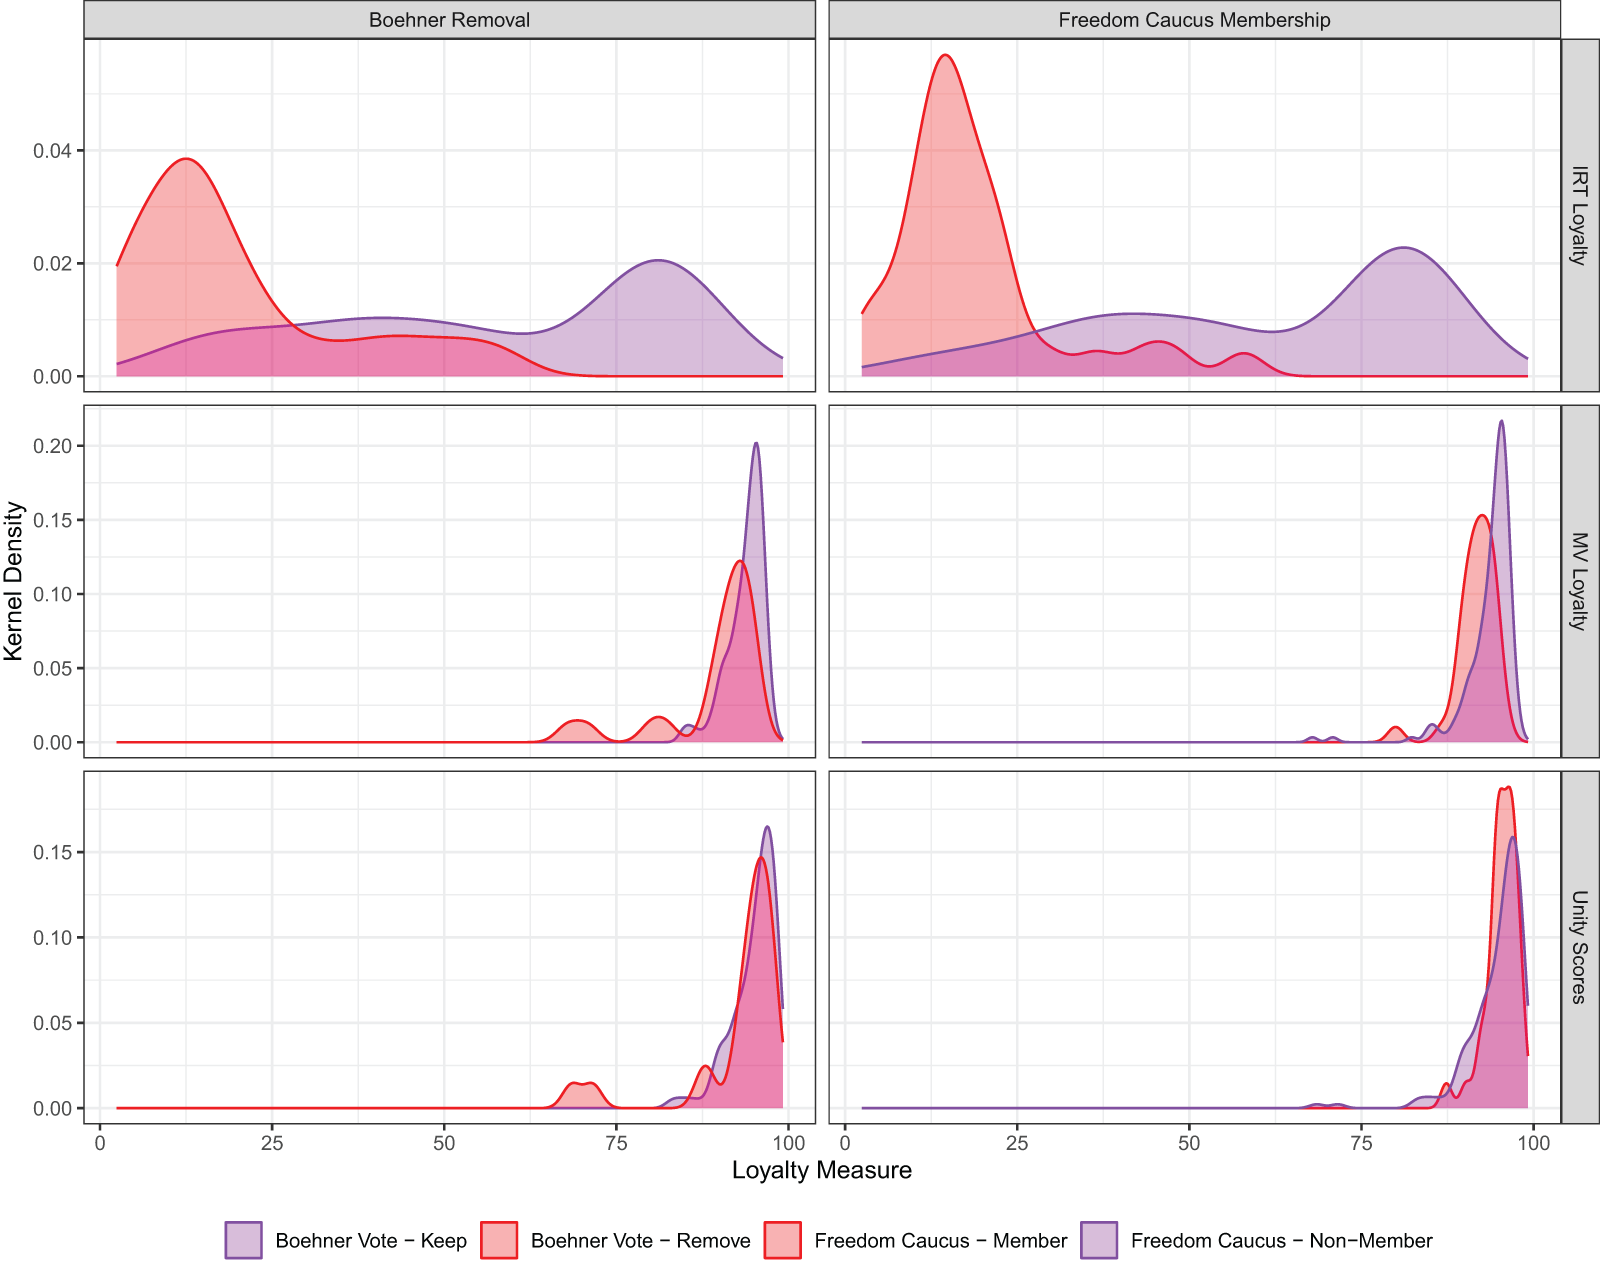Select the Freedom Caucus – Member legend swatch
This screenshot has width=1600, height=1272.
coord(782,1240)
